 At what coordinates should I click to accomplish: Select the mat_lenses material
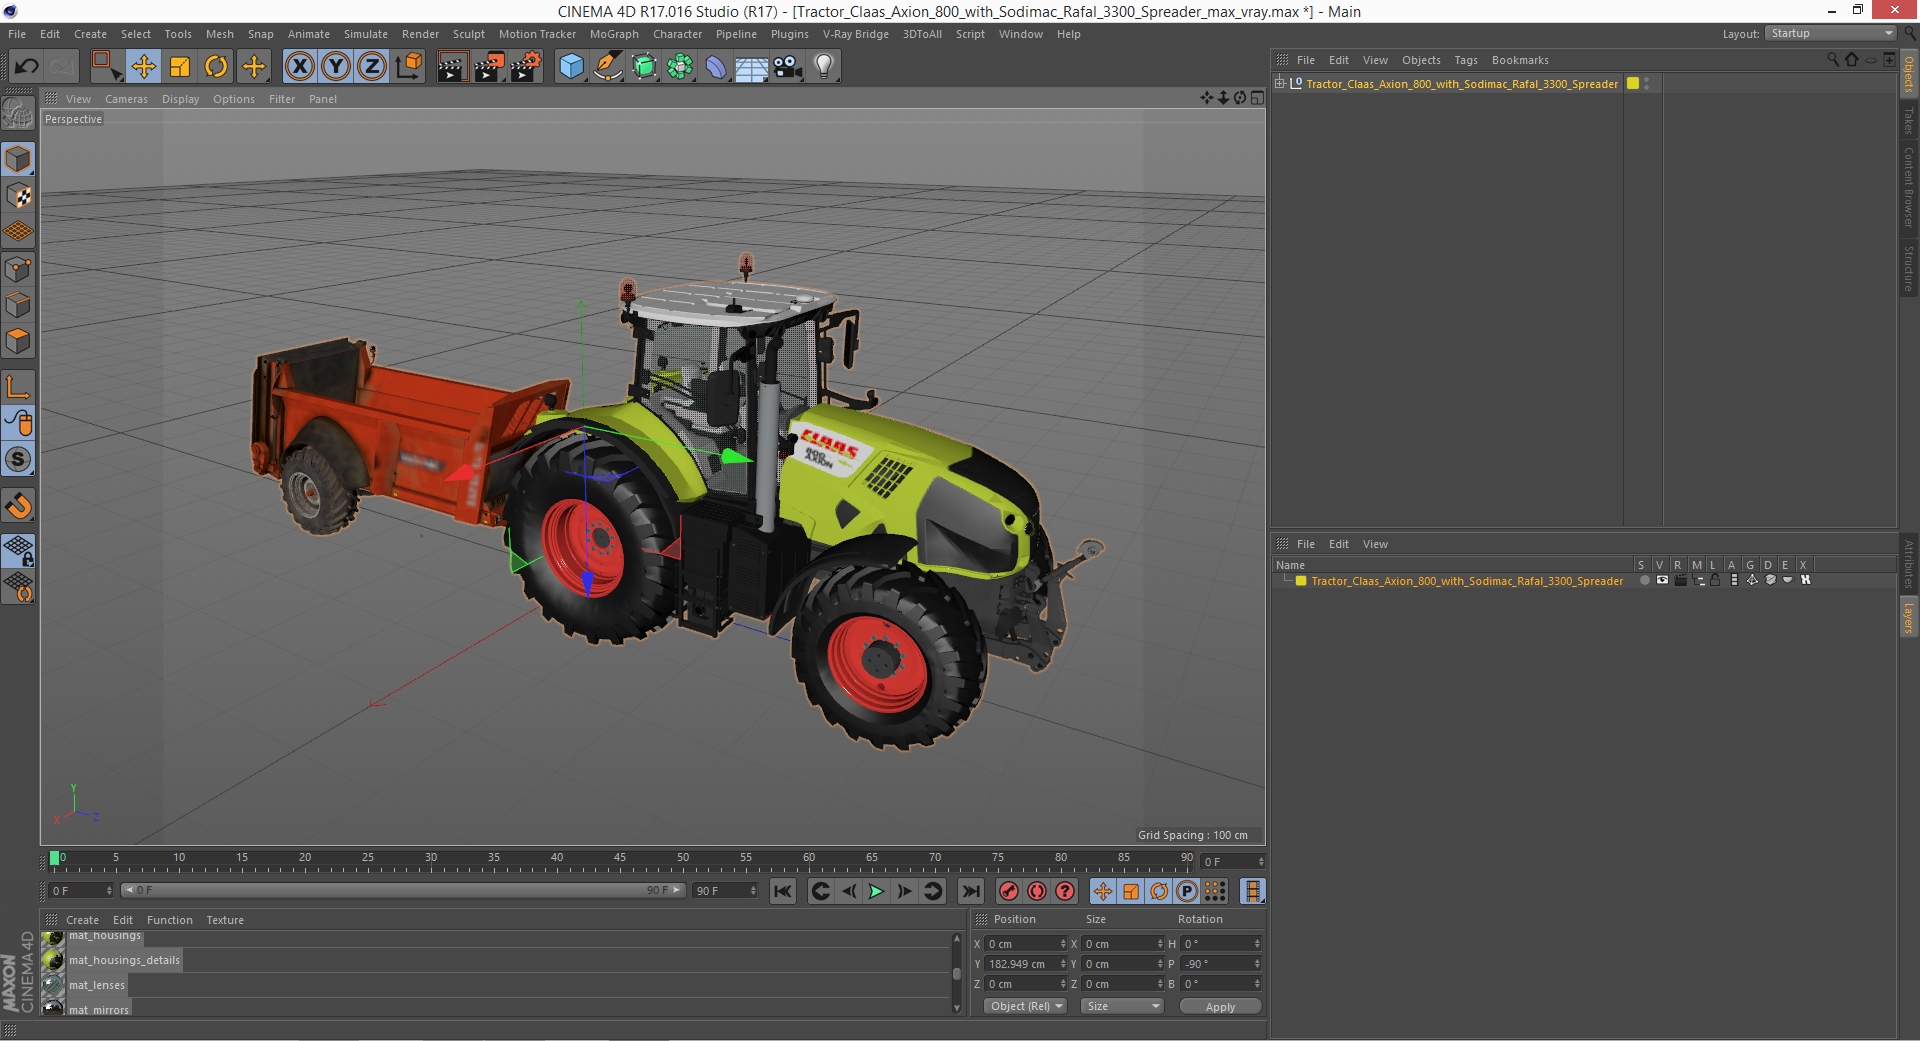[x=97, y=985]
